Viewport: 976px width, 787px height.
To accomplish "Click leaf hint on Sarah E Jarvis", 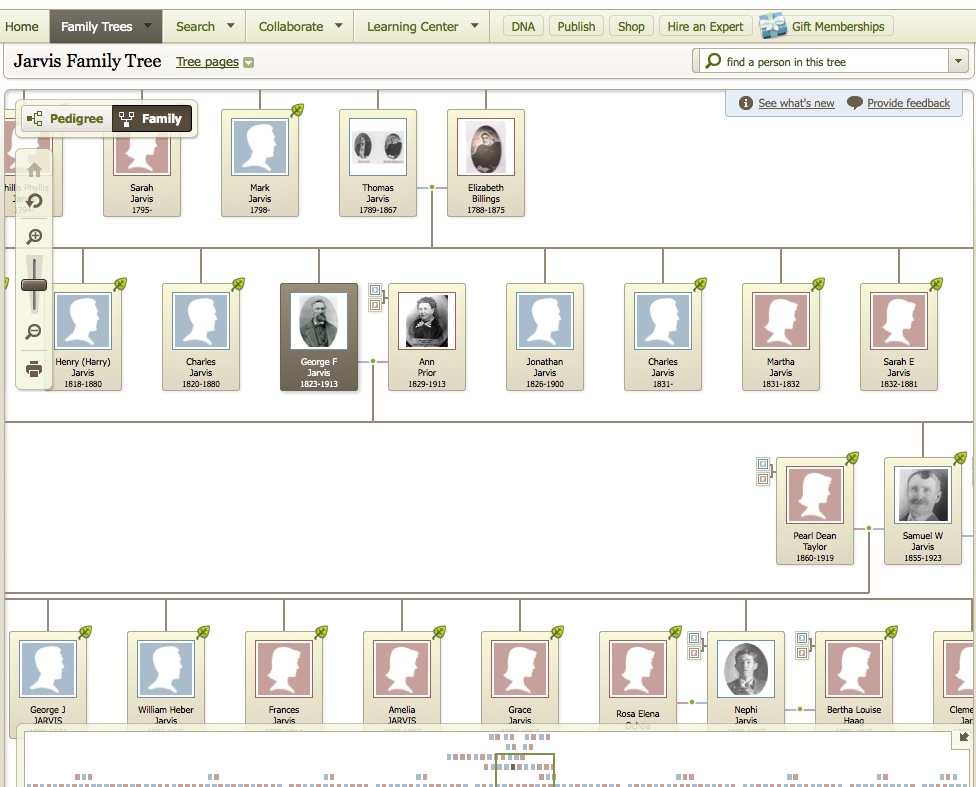I will (x=936, y=284).
